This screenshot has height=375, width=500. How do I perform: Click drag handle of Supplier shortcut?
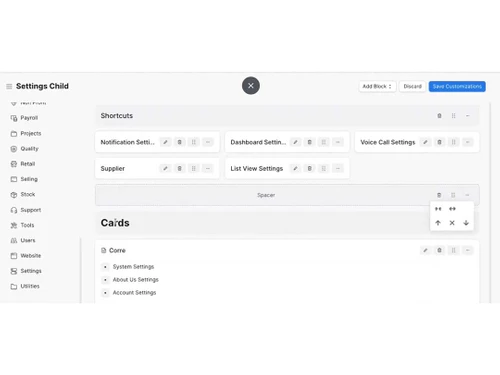(x=193, y=168)
